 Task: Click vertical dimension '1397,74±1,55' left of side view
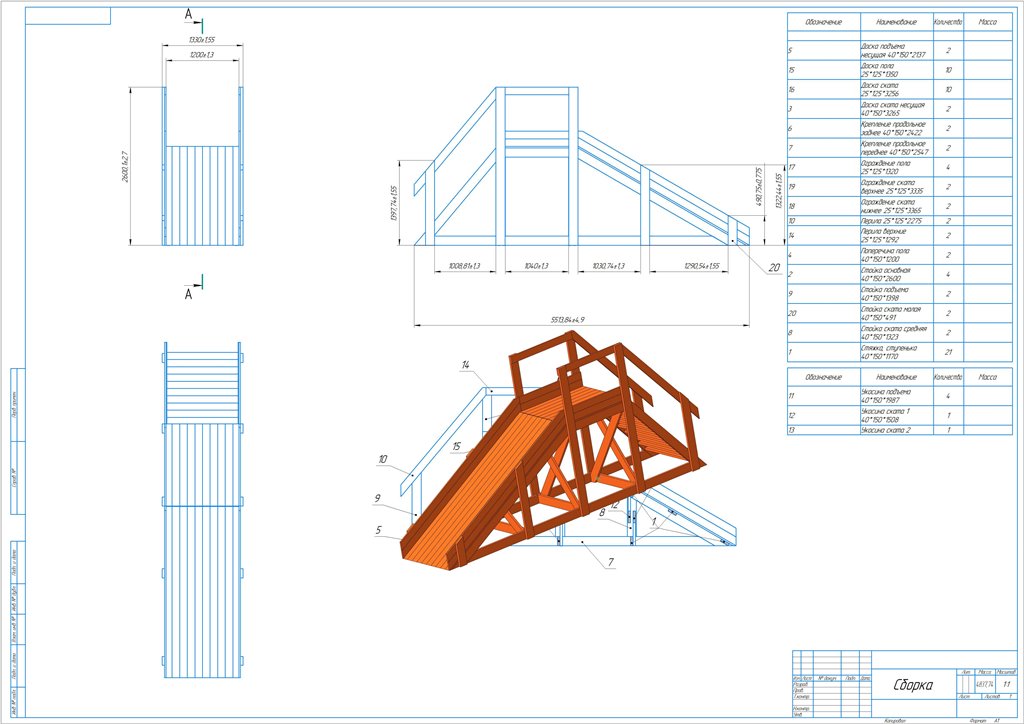(x=394, y=203)
